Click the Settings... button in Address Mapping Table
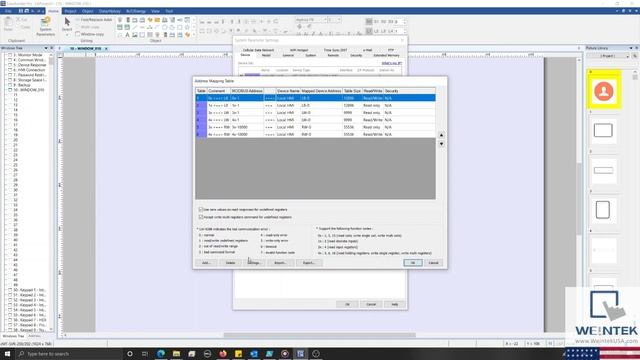The height and width of the screenshot is (360, 640). click(255, 263)
